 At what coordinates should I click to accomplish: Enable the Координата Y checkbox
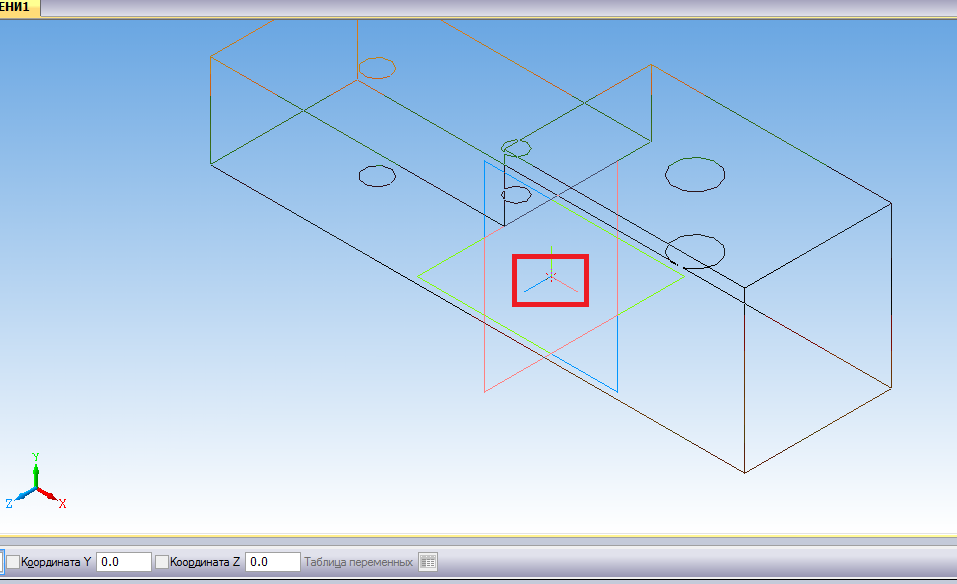pyautogui.click(x=13, y=562)
